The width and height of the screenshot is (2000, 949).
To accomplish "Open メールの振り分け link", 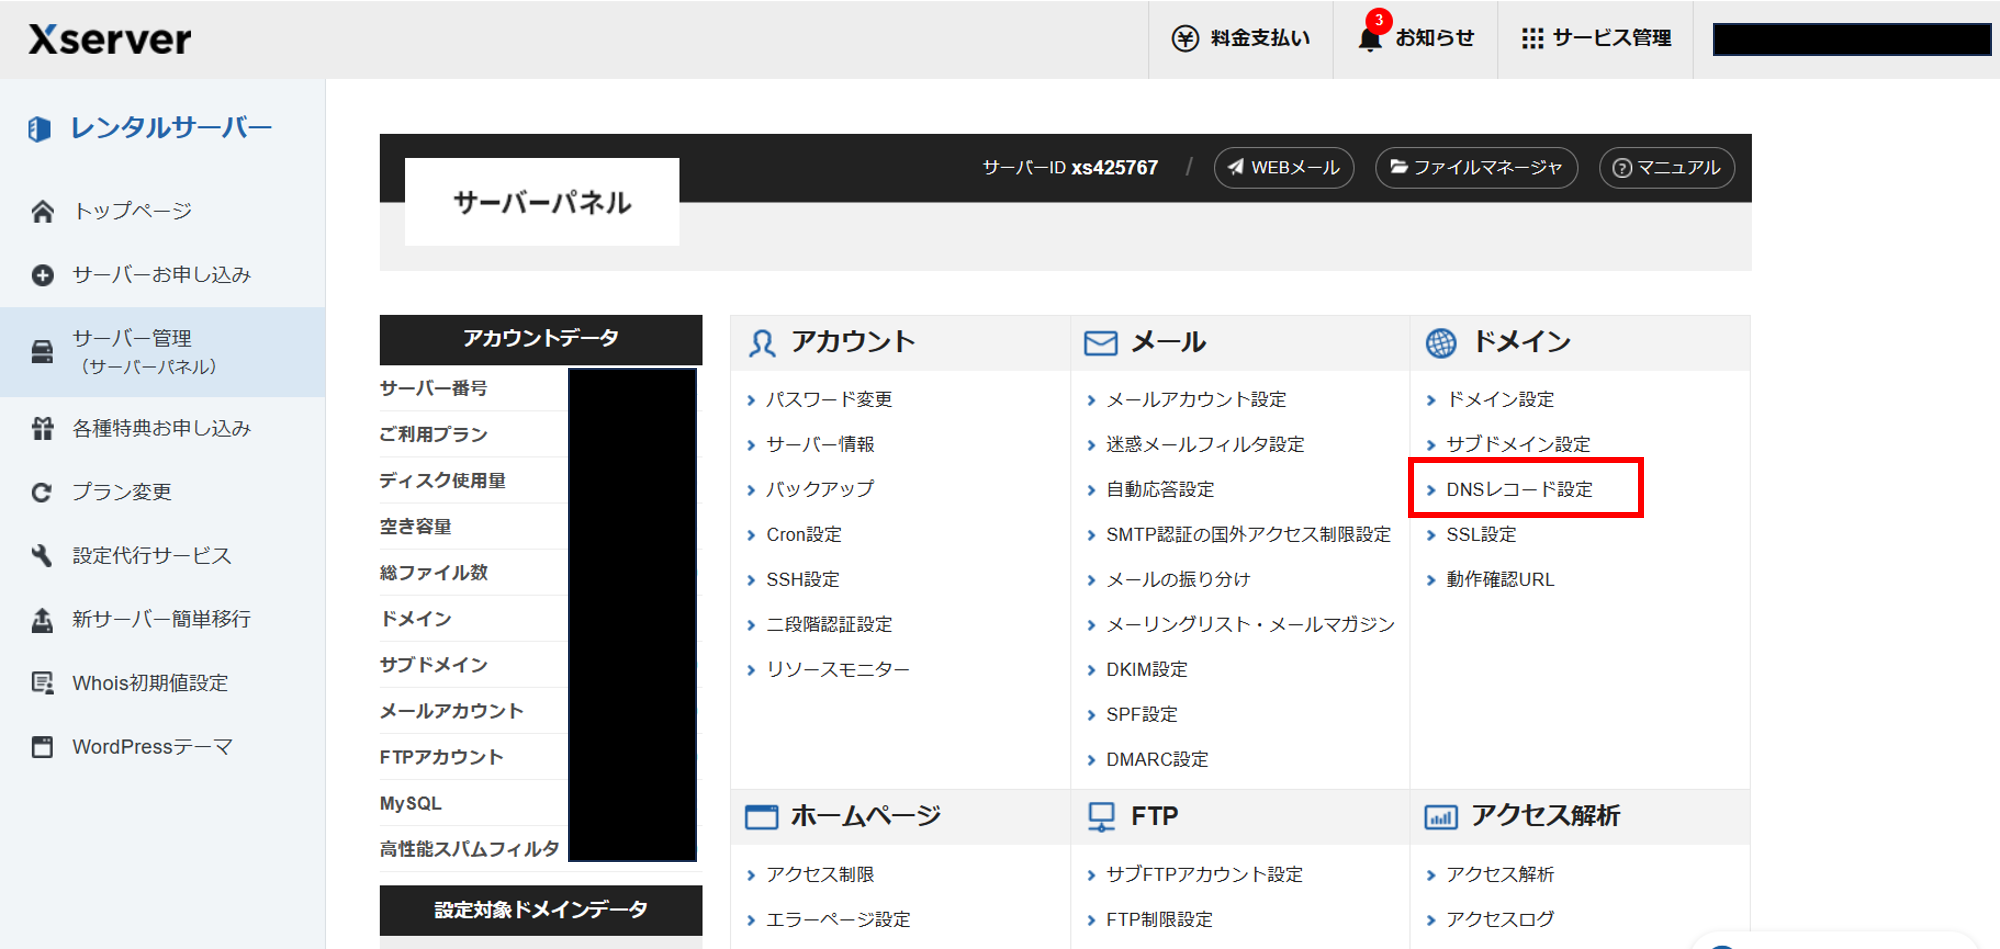I will [x=1178, y=579].
